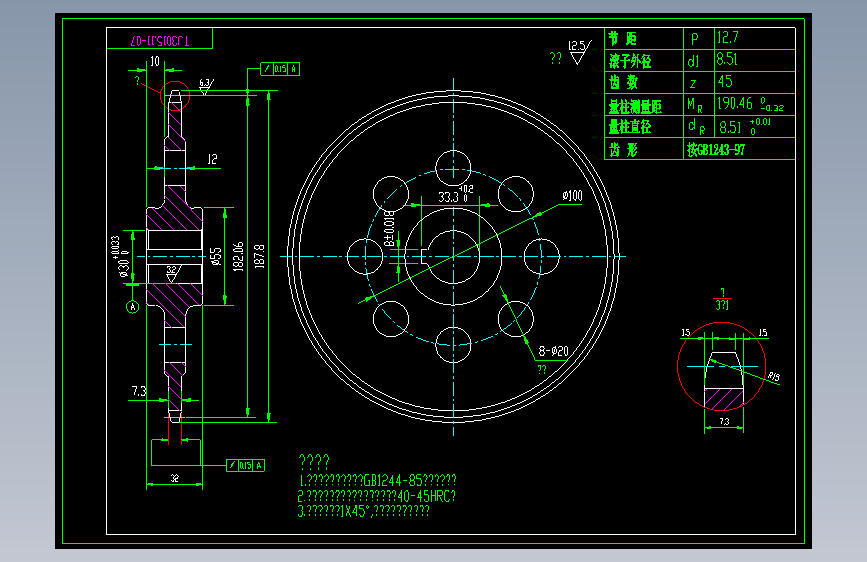Click the 45 tooth count cell
Image resolution: width=867 pixels, height=562 pixels.
coord(755,82)
